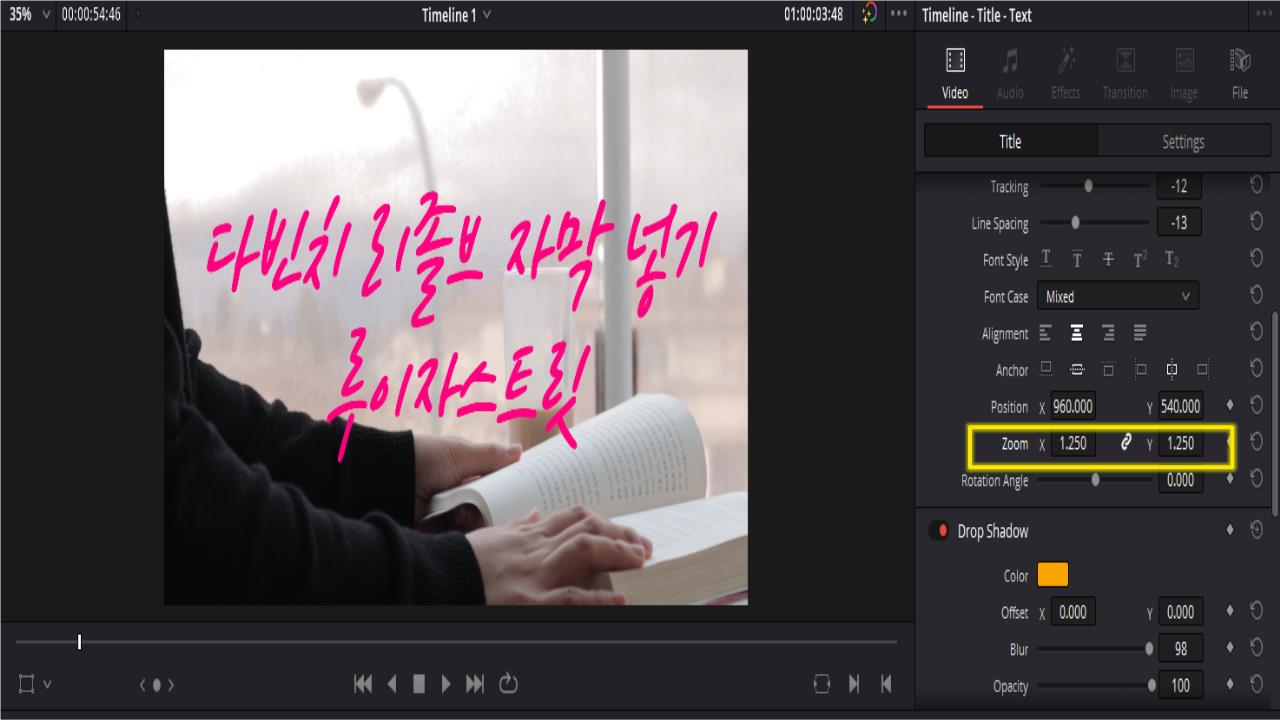Add keyframe for Drop Shadow Blur
This screenshot has height=720, width=1280.
[x=1230, y=649]
